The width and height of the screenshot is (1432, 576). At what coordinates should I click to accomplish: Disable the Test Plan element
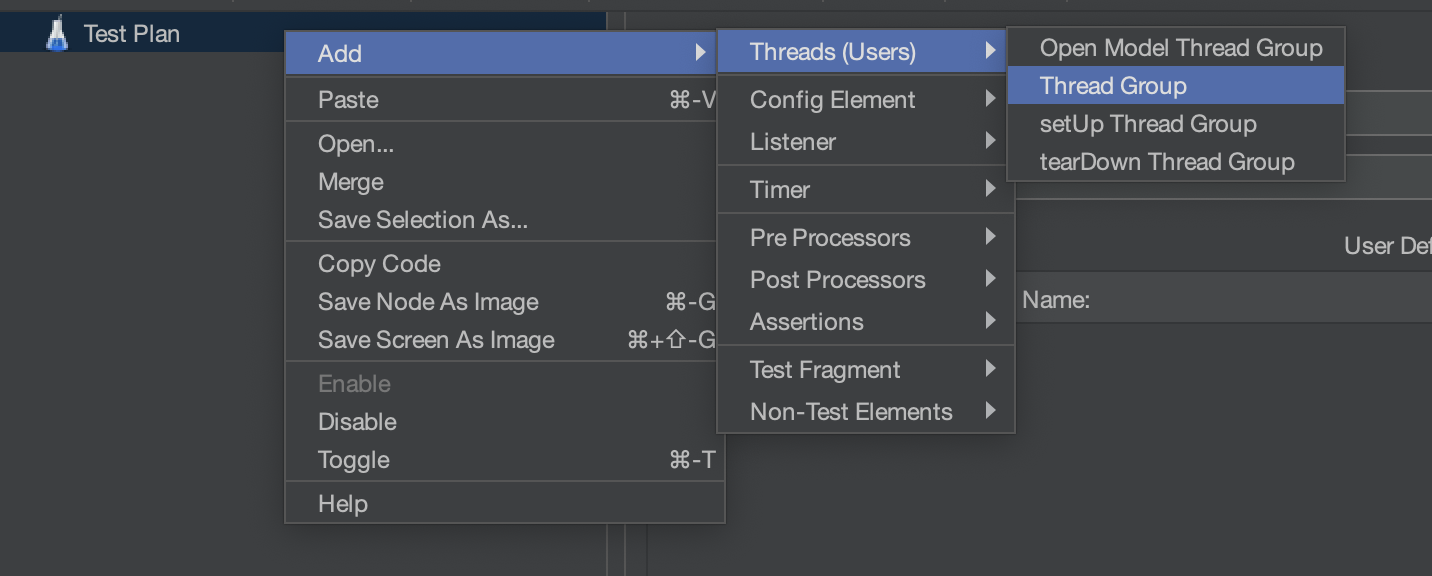pyautogui.click(x=357, y=422)
